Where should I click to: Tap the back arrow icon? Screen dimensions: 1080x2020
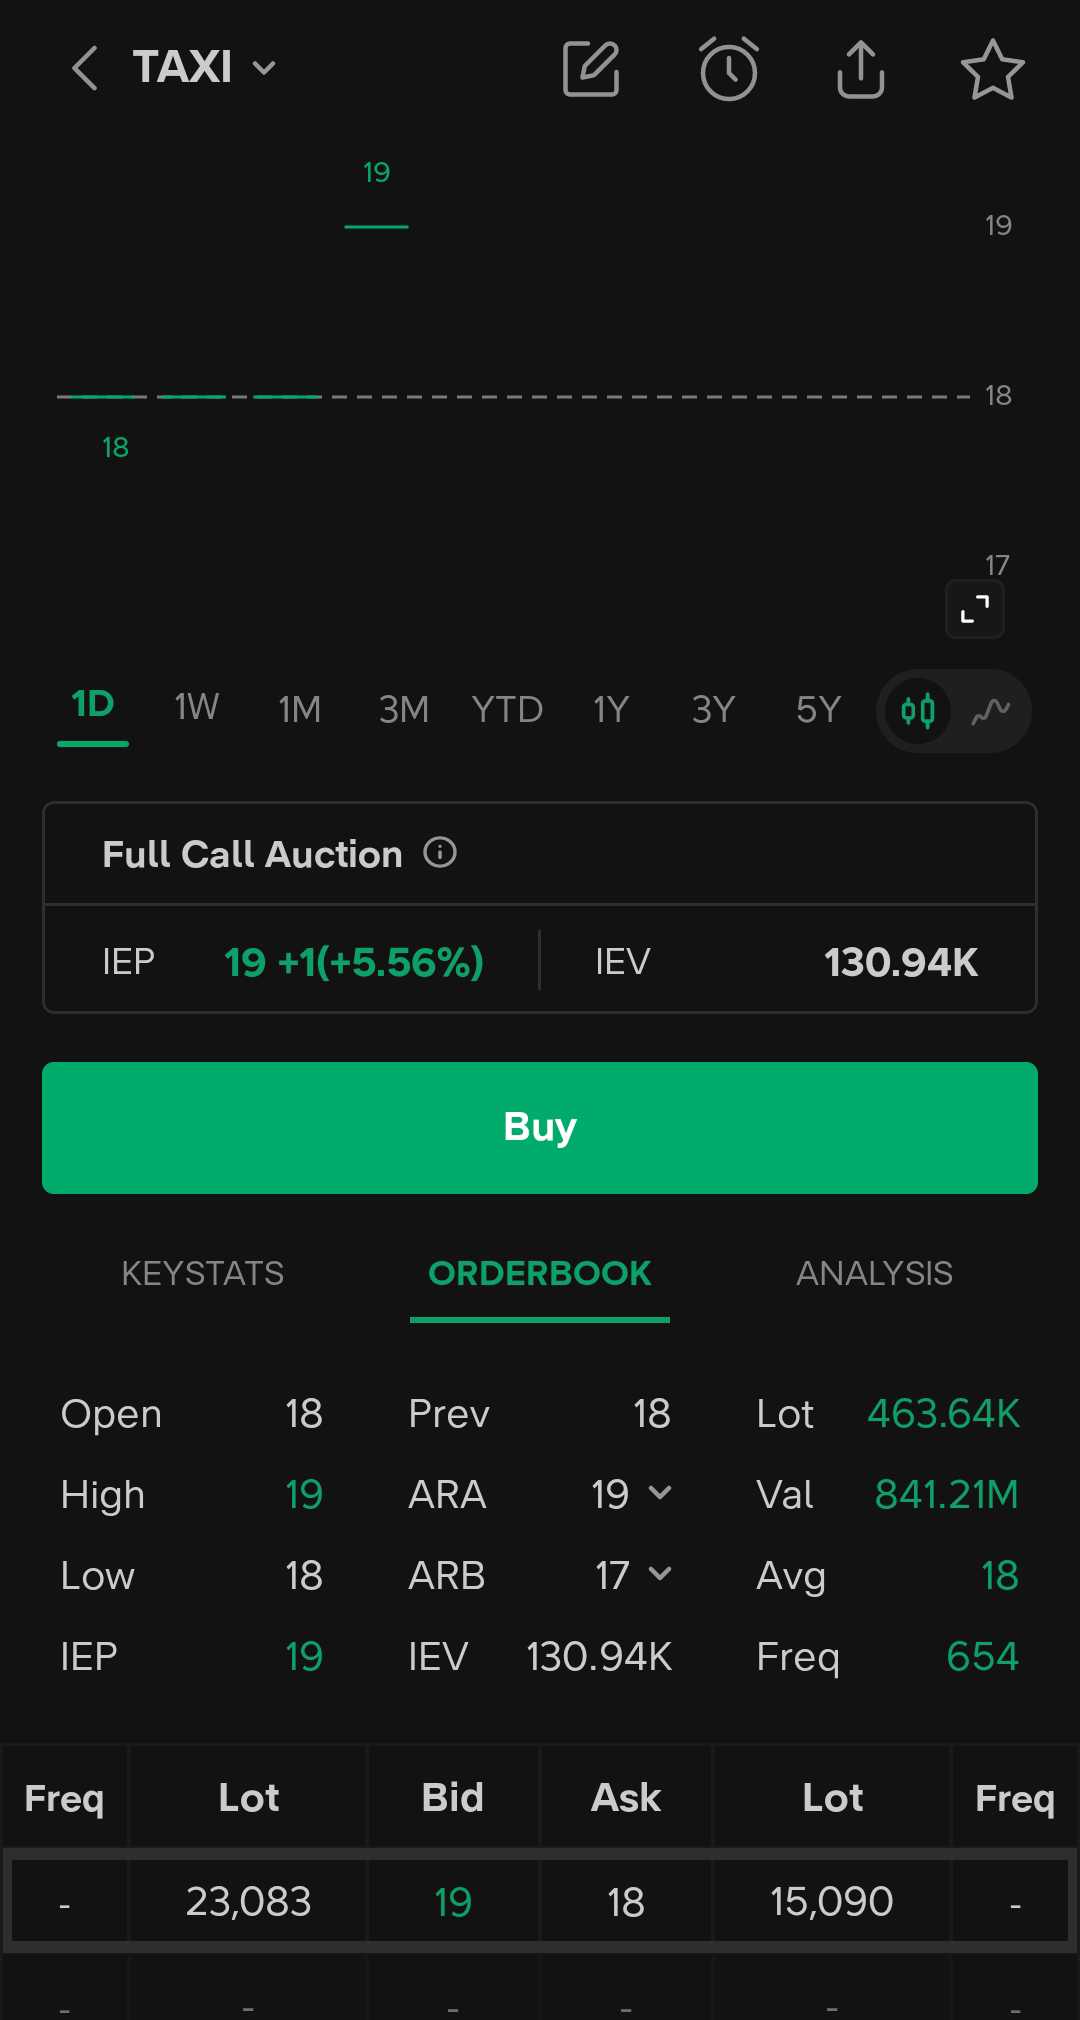[86, 68]
